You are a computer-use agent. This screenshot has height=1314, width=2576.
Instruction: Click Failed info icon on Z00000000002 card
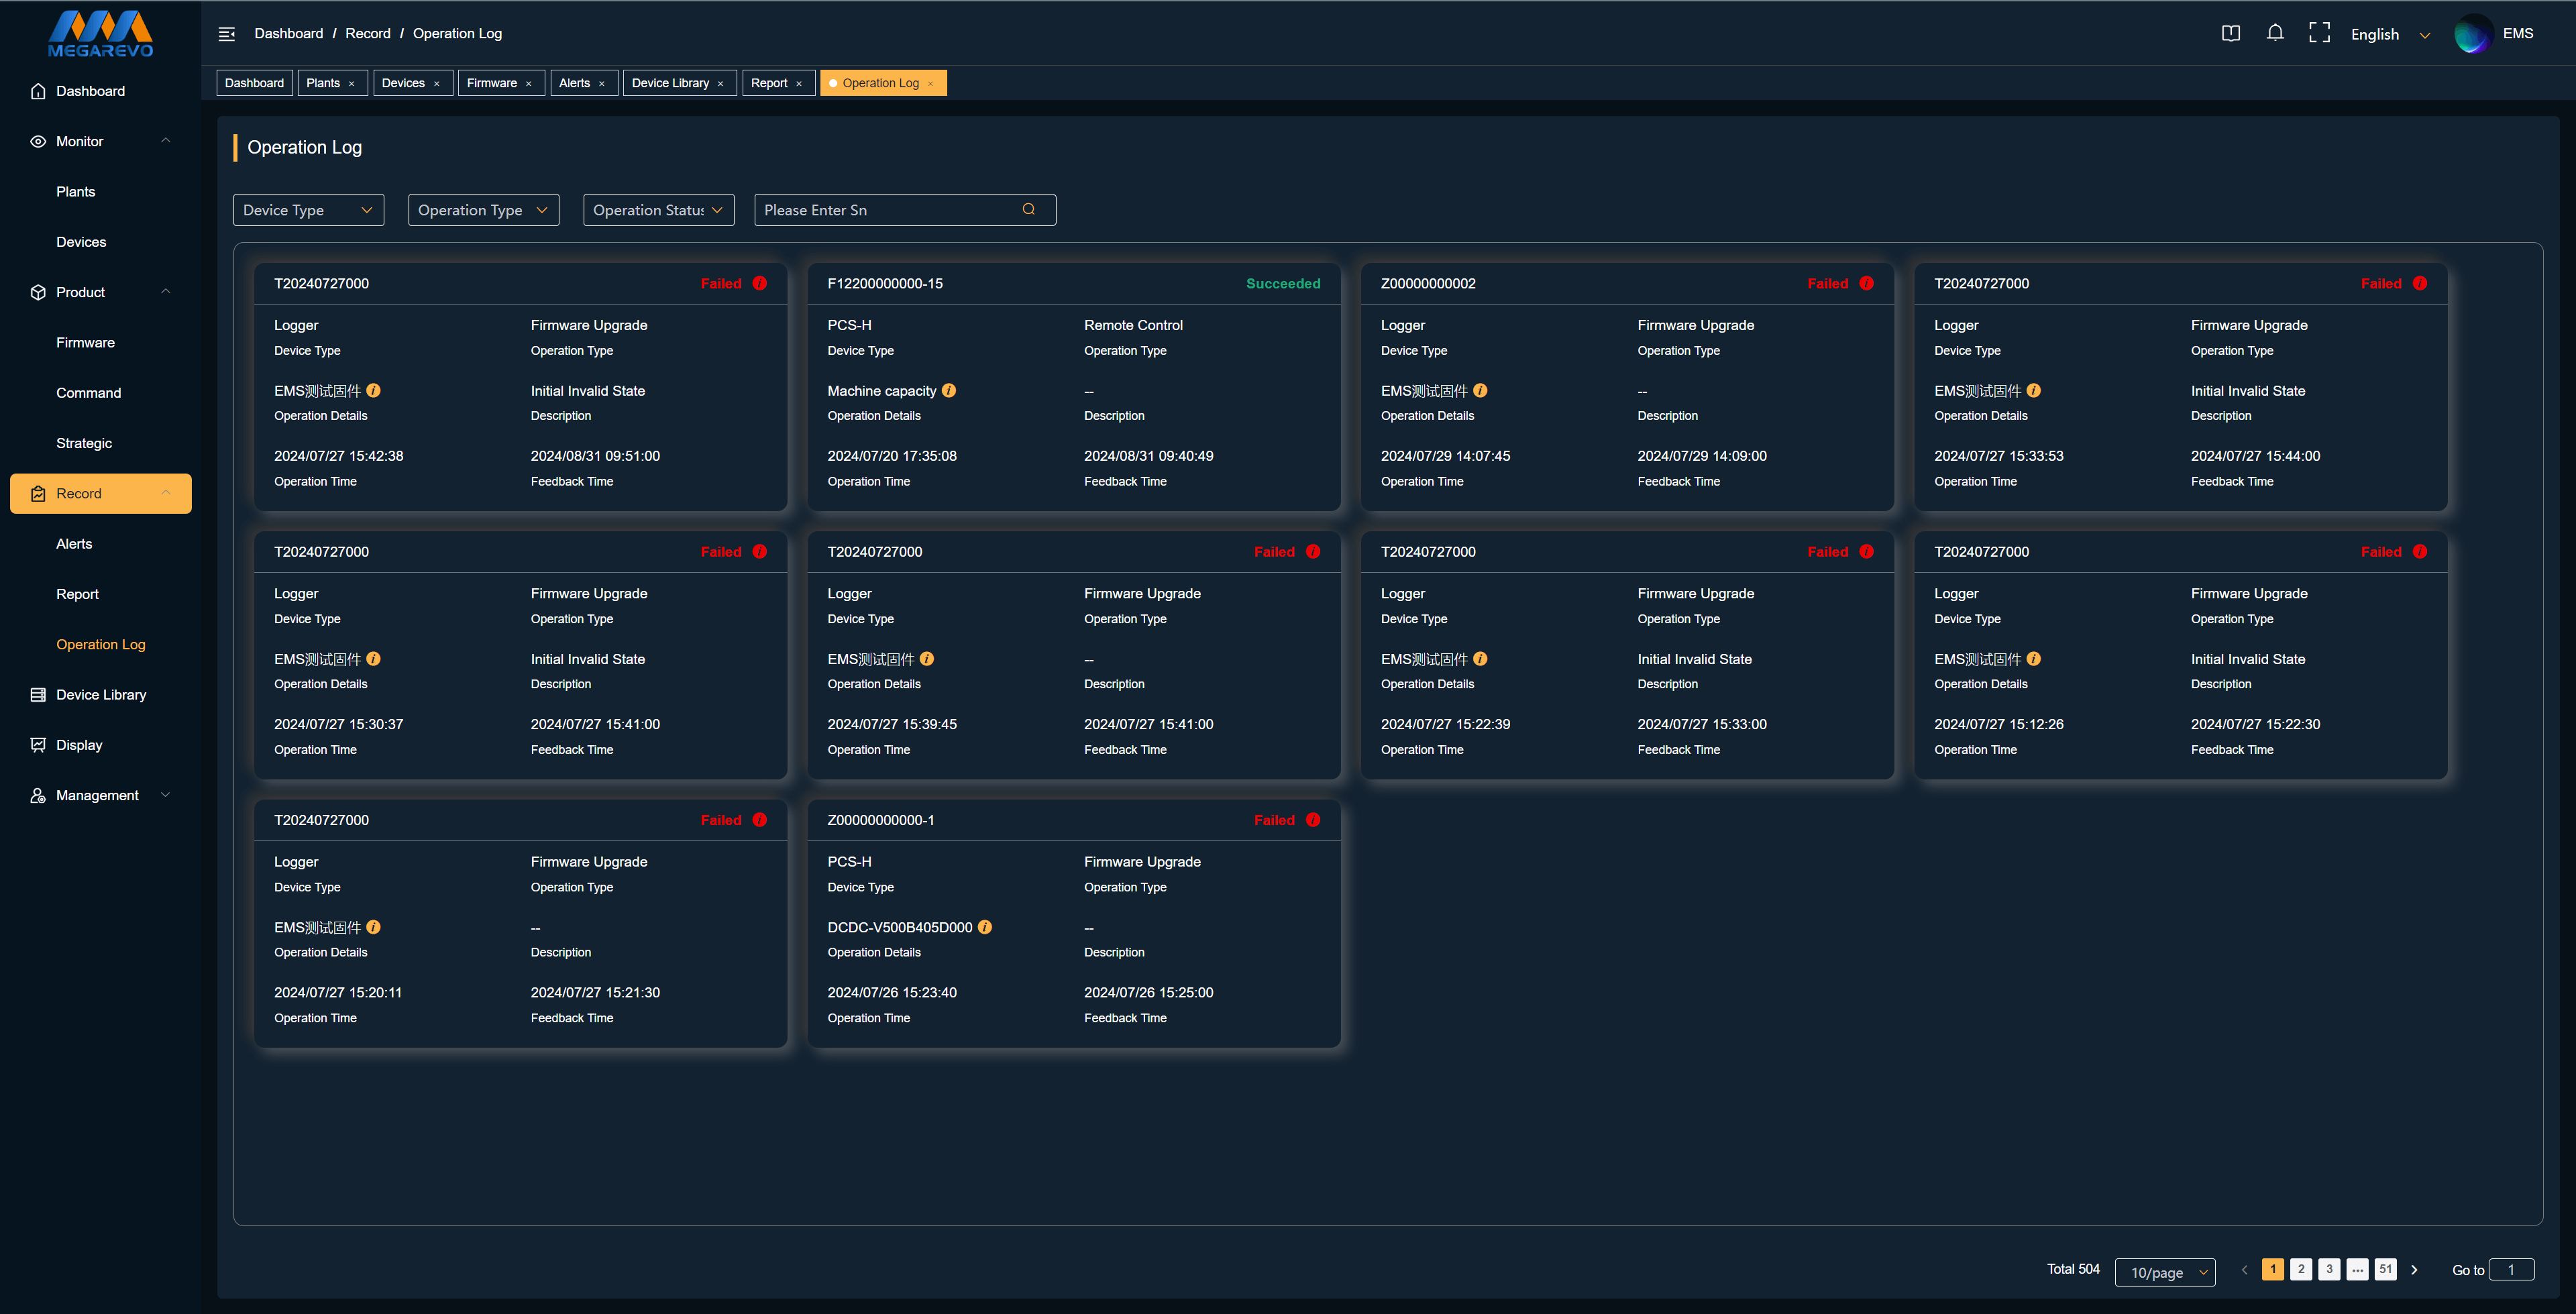tap(1866, 283)
